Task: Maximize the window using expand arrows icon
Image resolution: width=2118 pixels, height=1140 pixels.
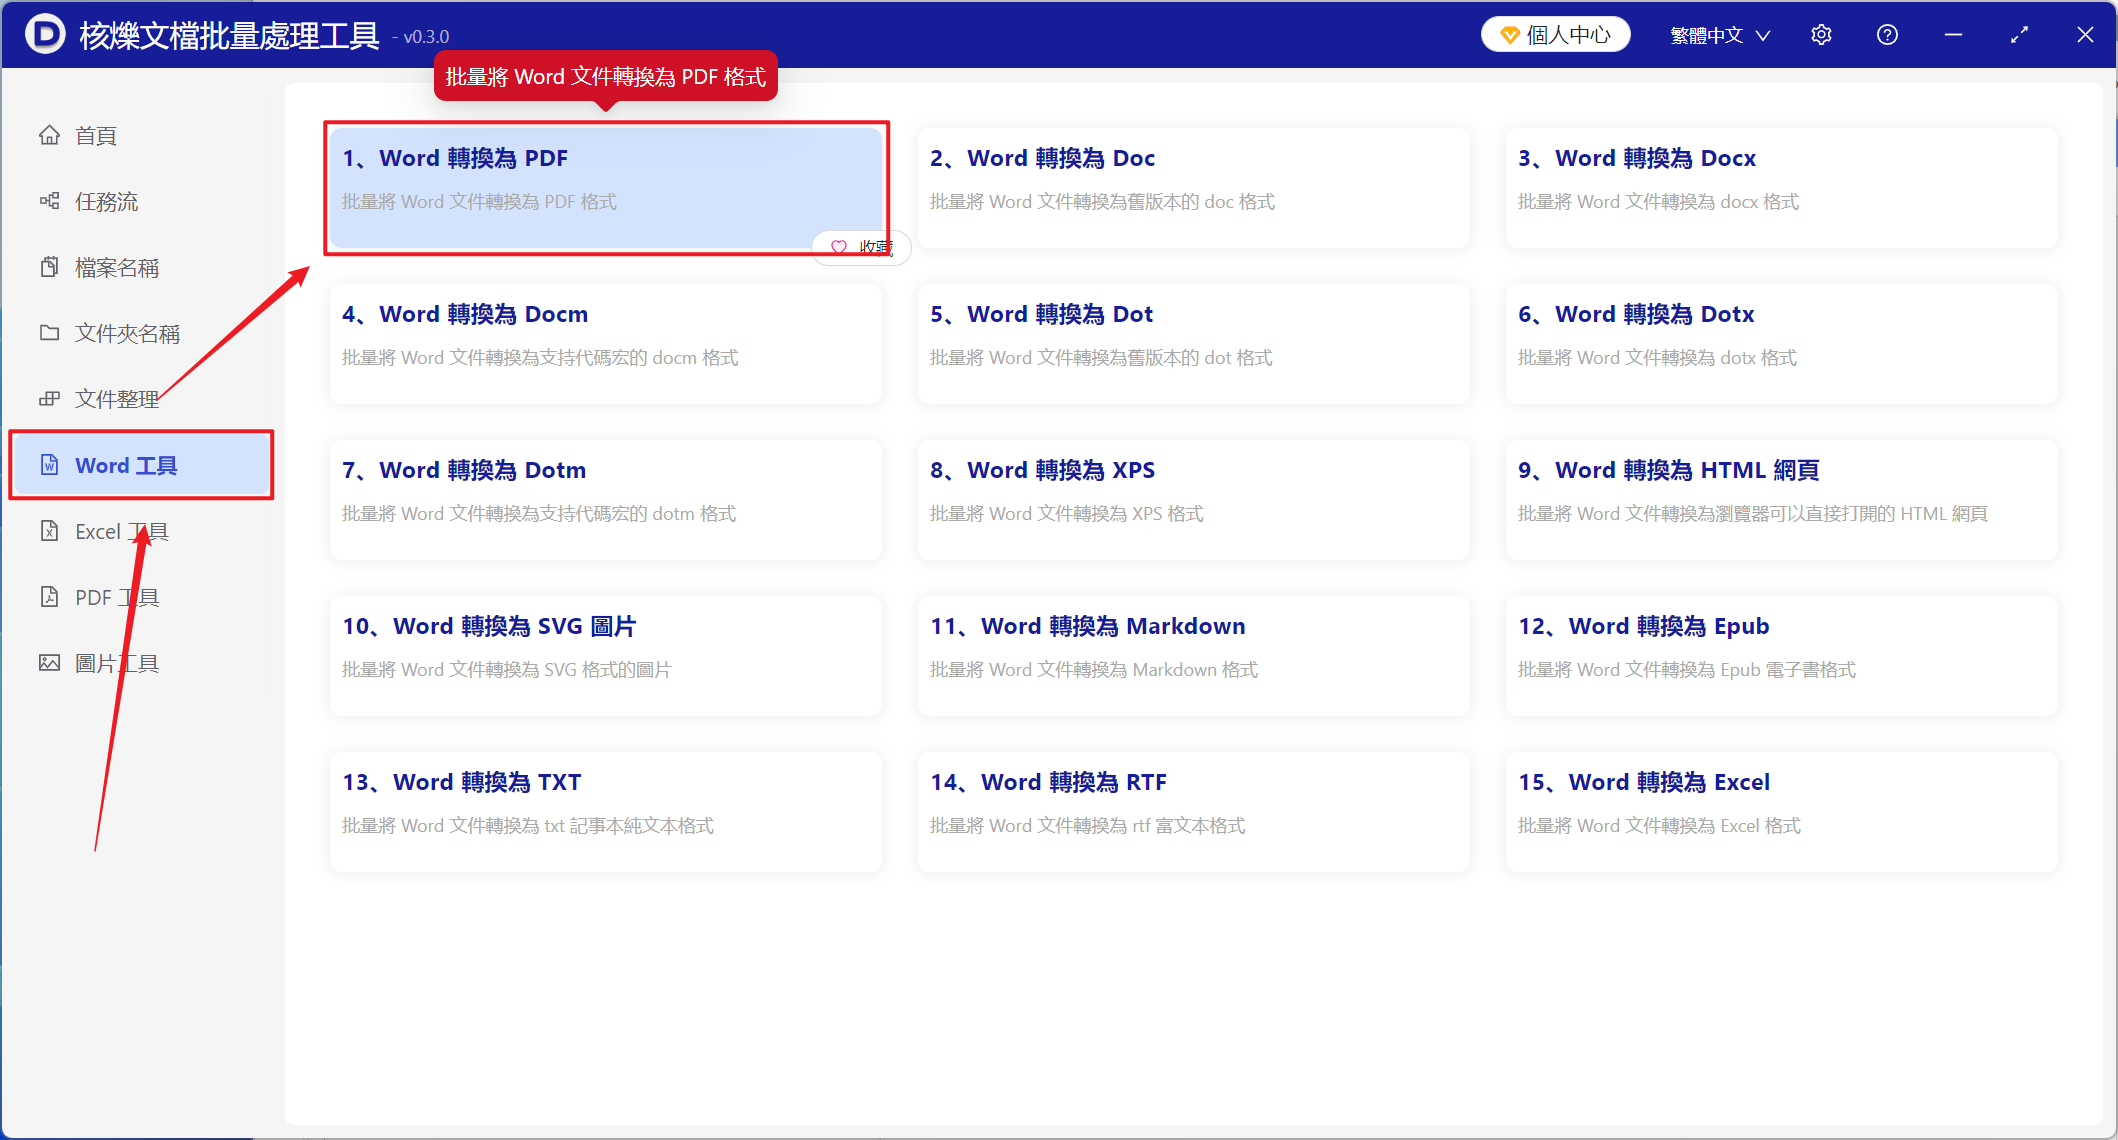Action: pyautogui.click(x=2019, y=35)
